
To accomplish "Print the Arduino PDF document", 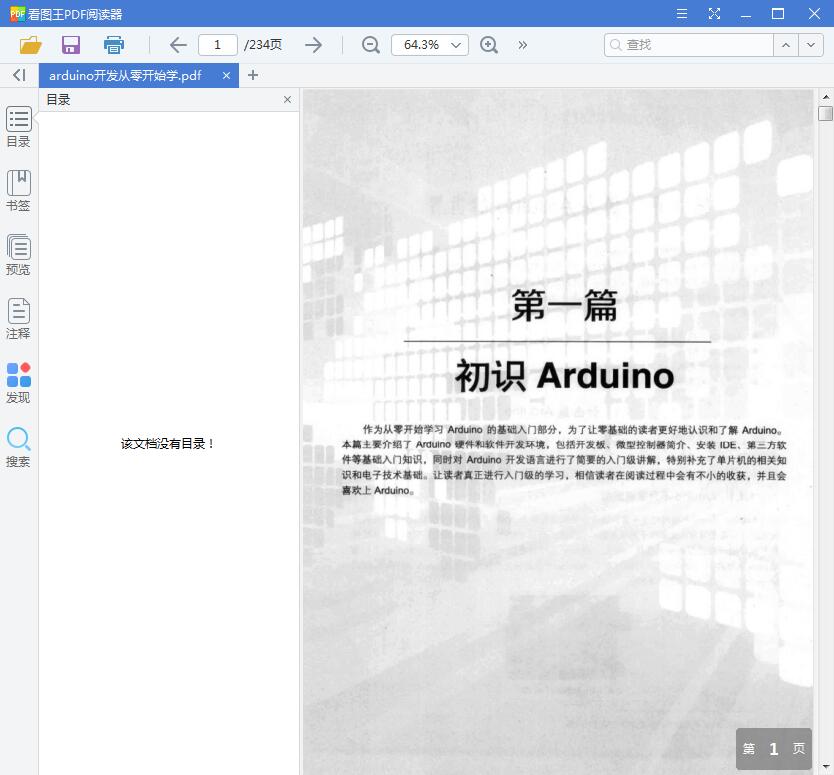I will point(113,44).
